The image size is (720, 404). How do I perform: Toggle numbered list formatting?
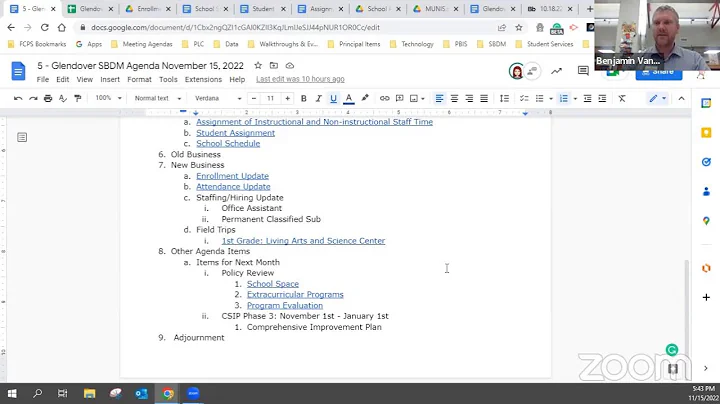[x=563, y=98]
